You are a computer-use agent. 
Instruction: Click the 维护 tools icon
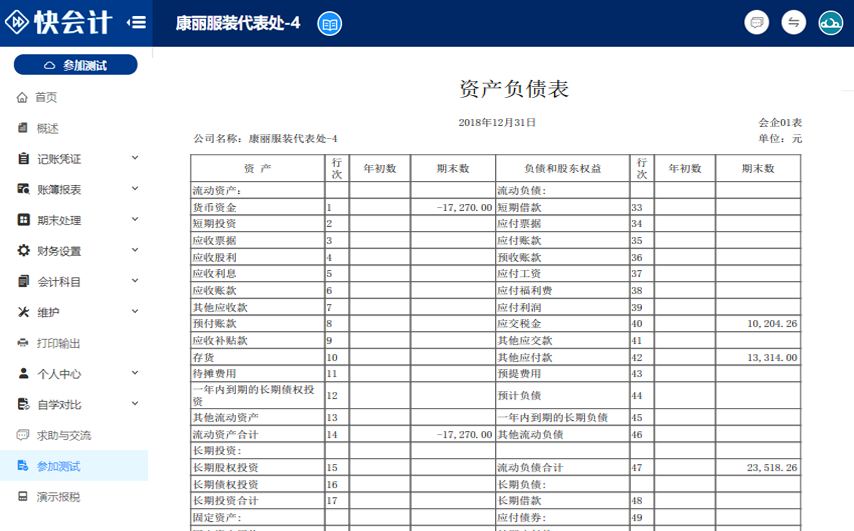(23, 312)
